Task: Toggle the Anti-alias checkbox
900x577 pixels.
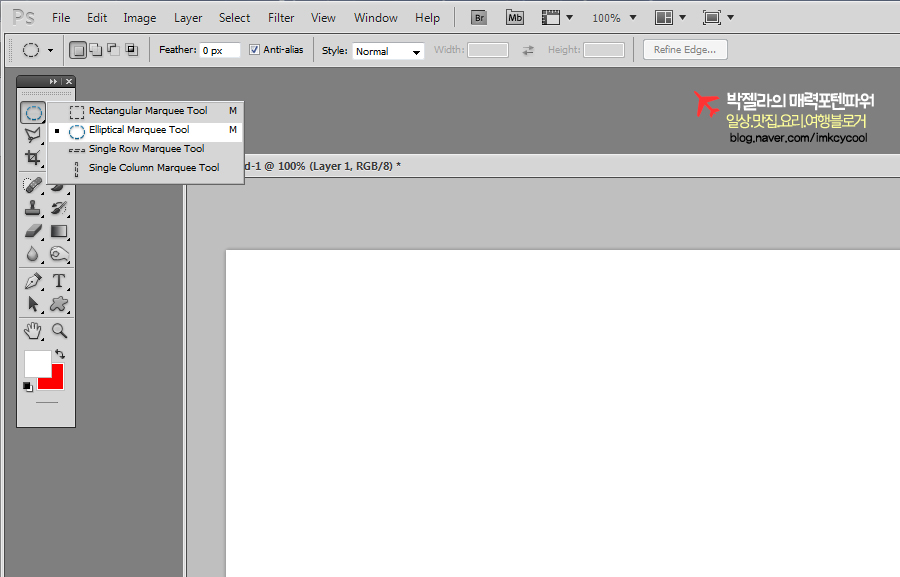Action: pos(254,50)
